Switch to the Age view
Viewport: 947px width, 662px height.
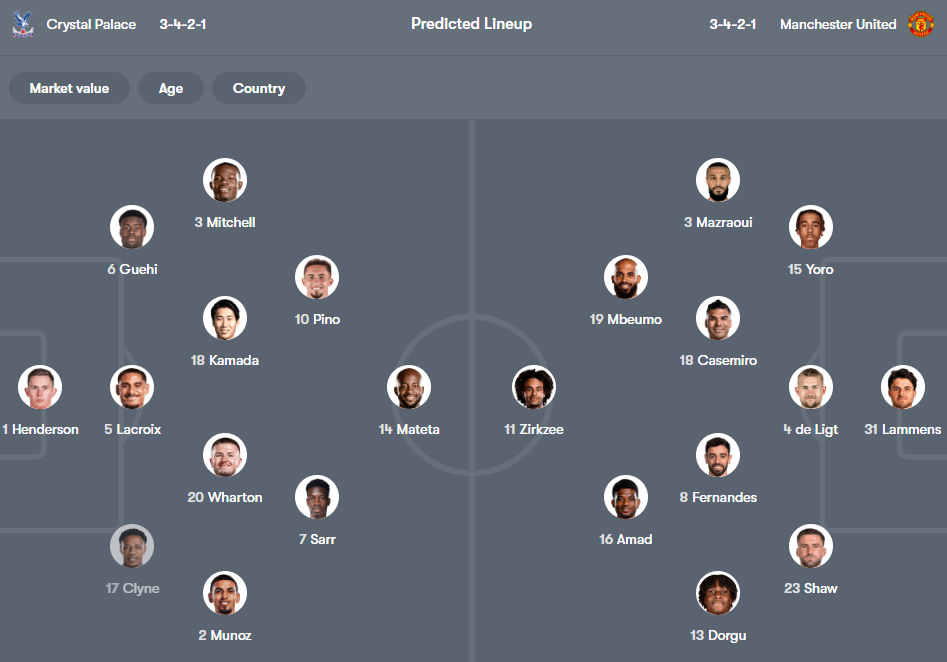coord(170,88)
